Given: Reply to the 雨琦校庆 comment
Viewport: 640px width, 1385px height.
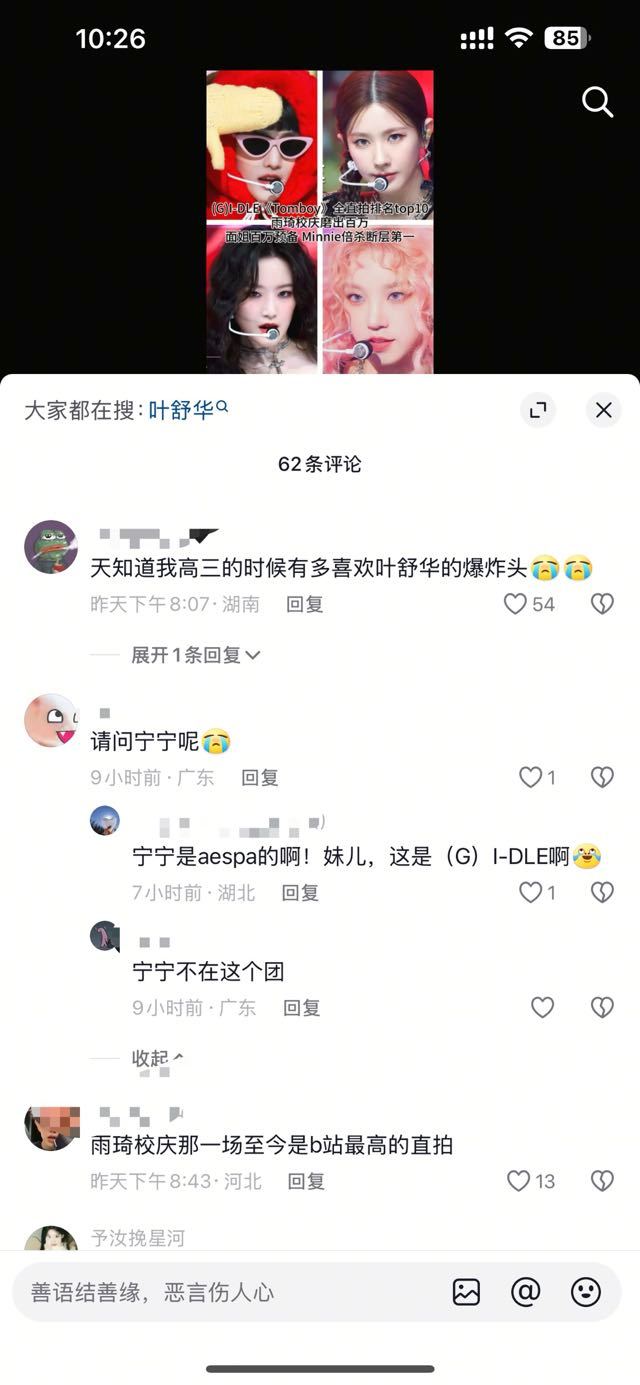Looking at the screenshot, I should (306, 1181).
